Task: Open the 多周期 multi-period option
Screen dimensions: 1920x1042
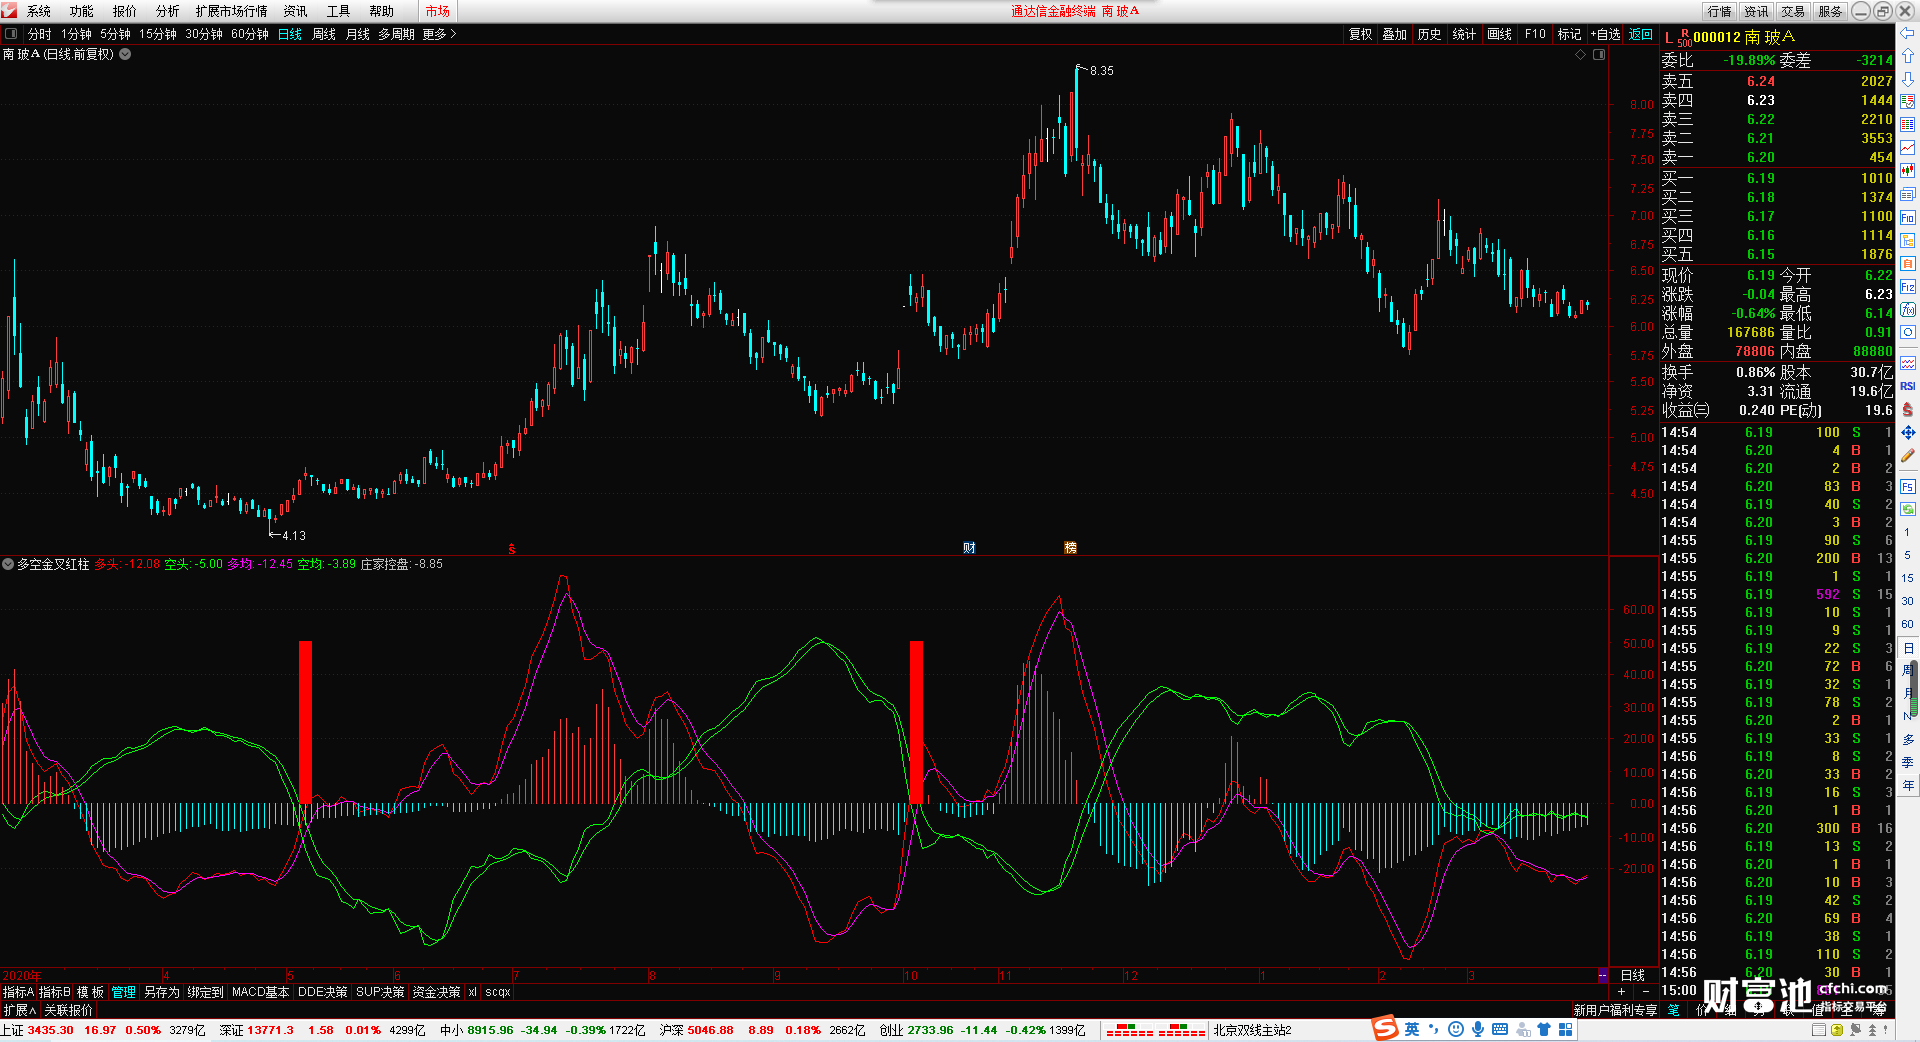Action: (x=396, y=34)
